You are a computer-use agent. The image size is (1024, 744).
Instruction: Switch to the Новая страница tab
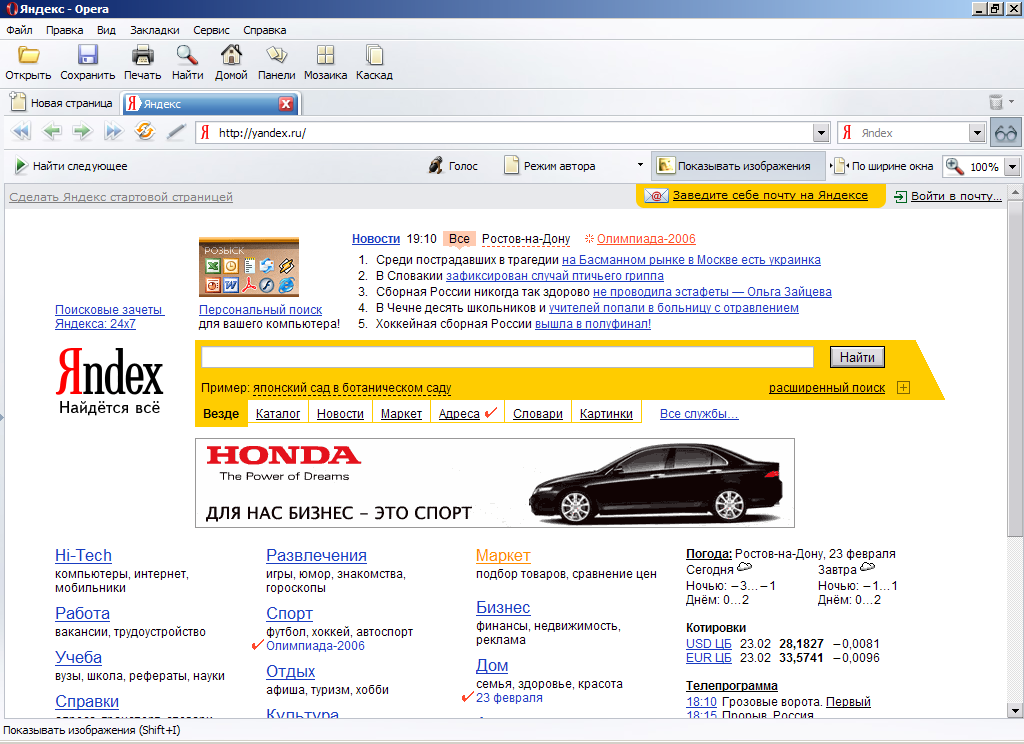pyautogui.click(x=63, y=103)
